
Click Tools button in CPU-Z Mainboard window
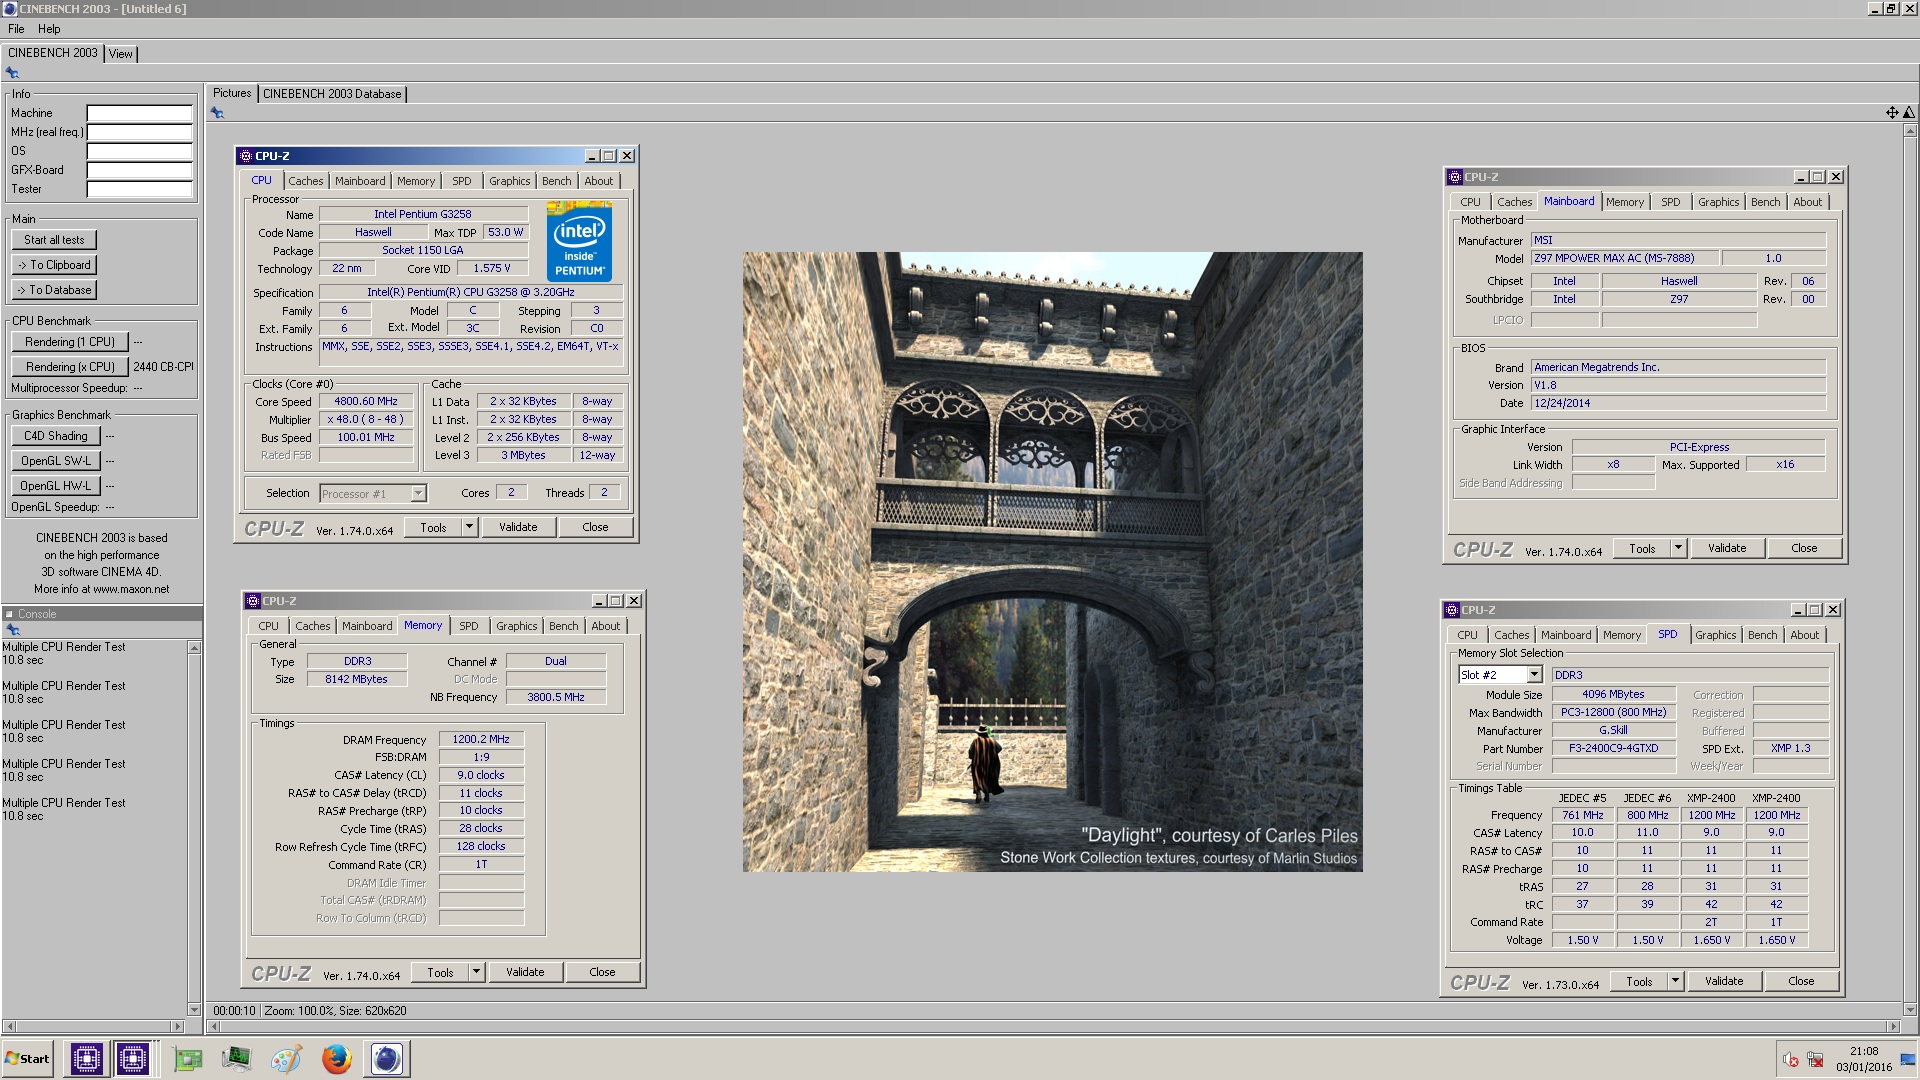[1642, 548]
